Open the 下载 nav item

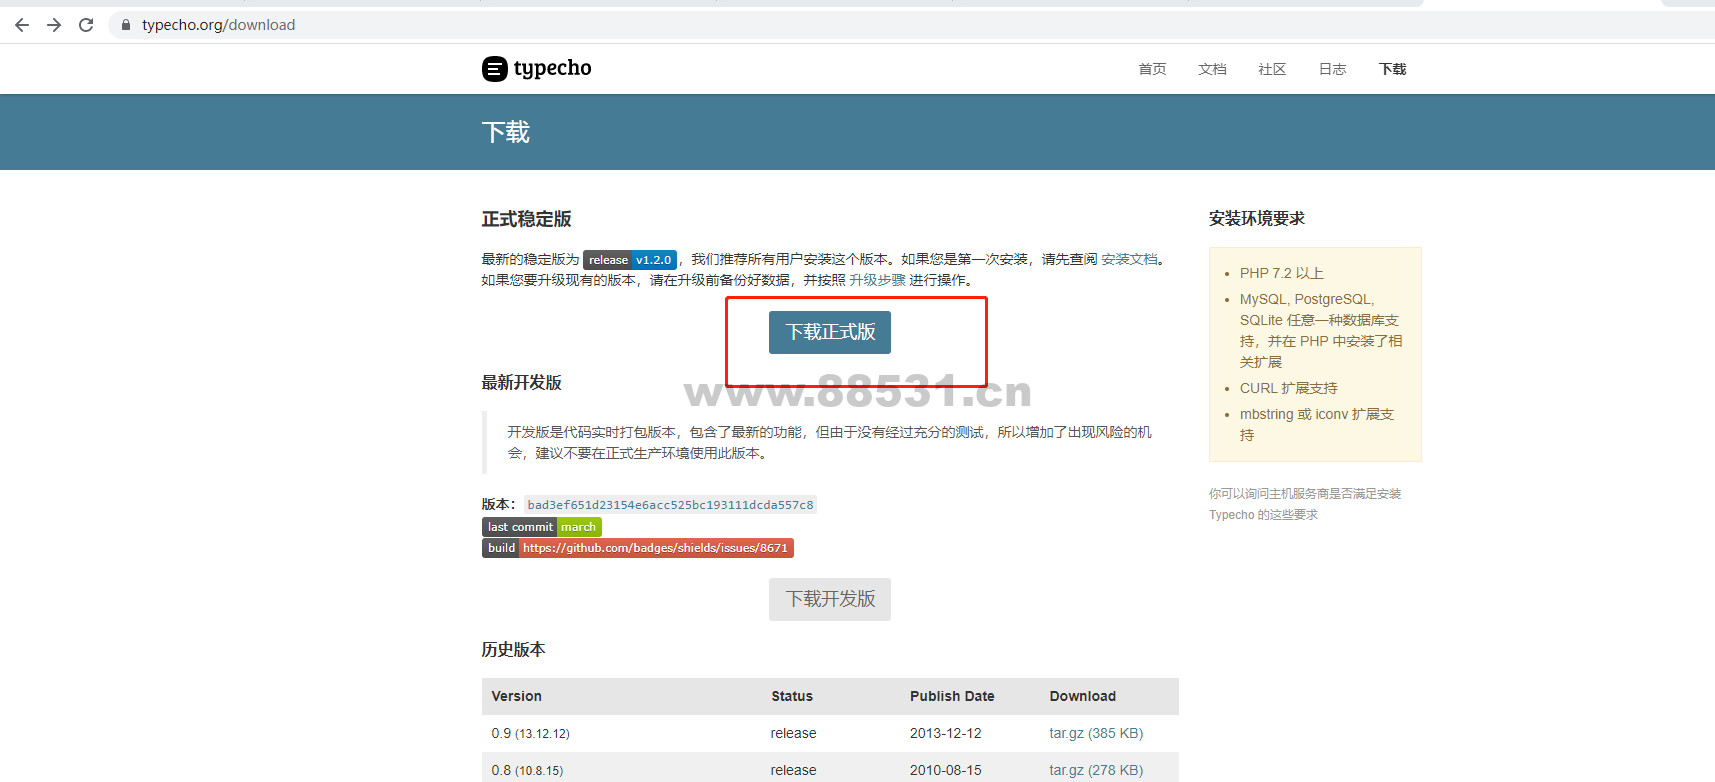(1392, 69)
